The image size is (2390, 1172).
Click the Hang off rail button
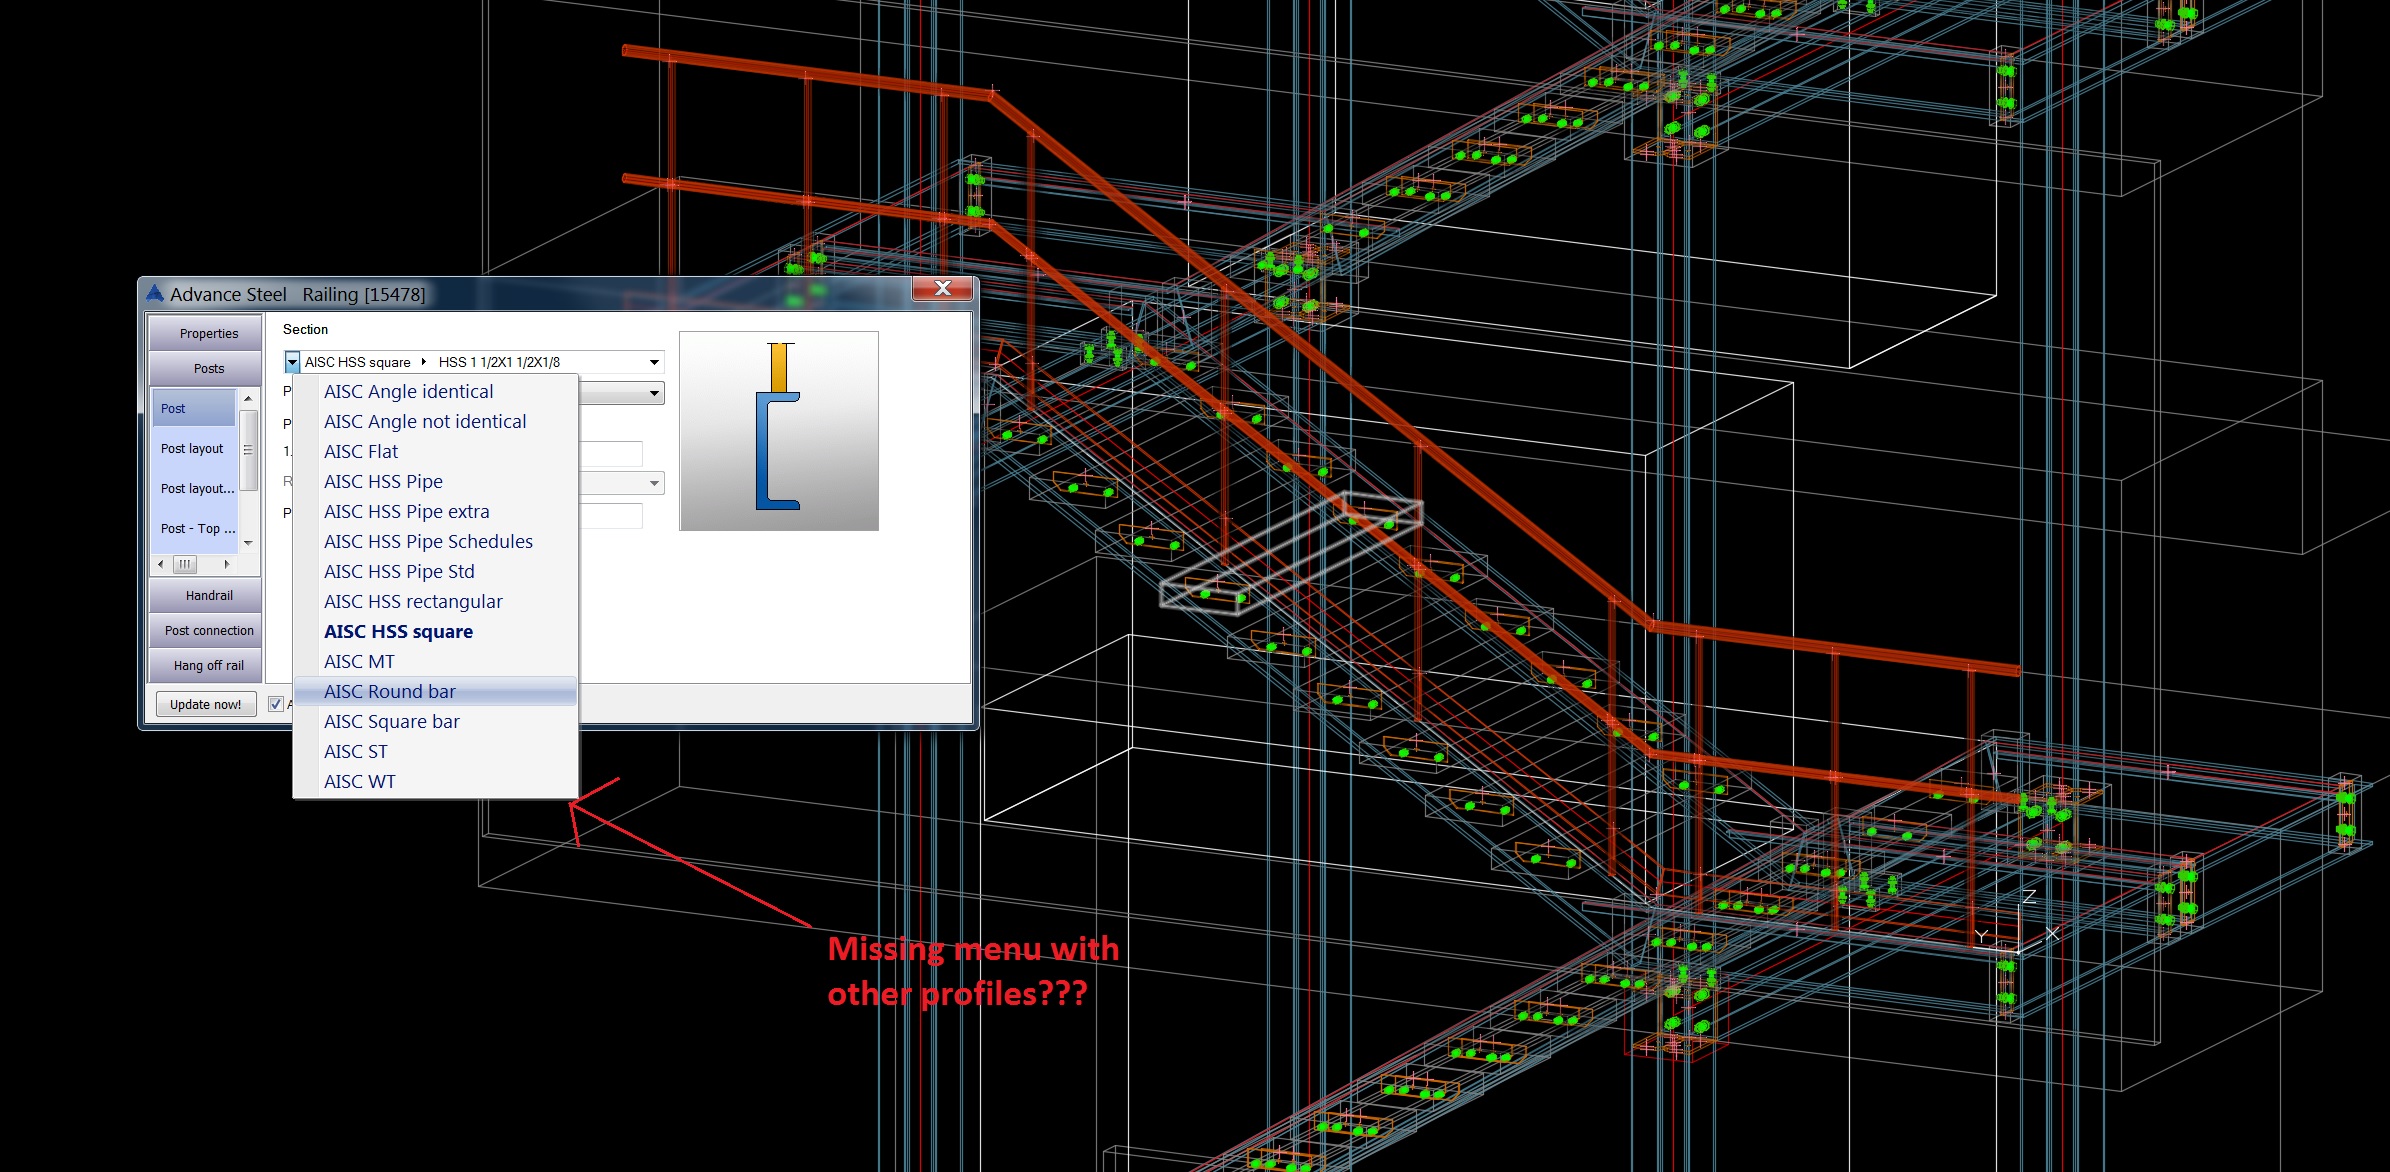(x=205, y=664)
